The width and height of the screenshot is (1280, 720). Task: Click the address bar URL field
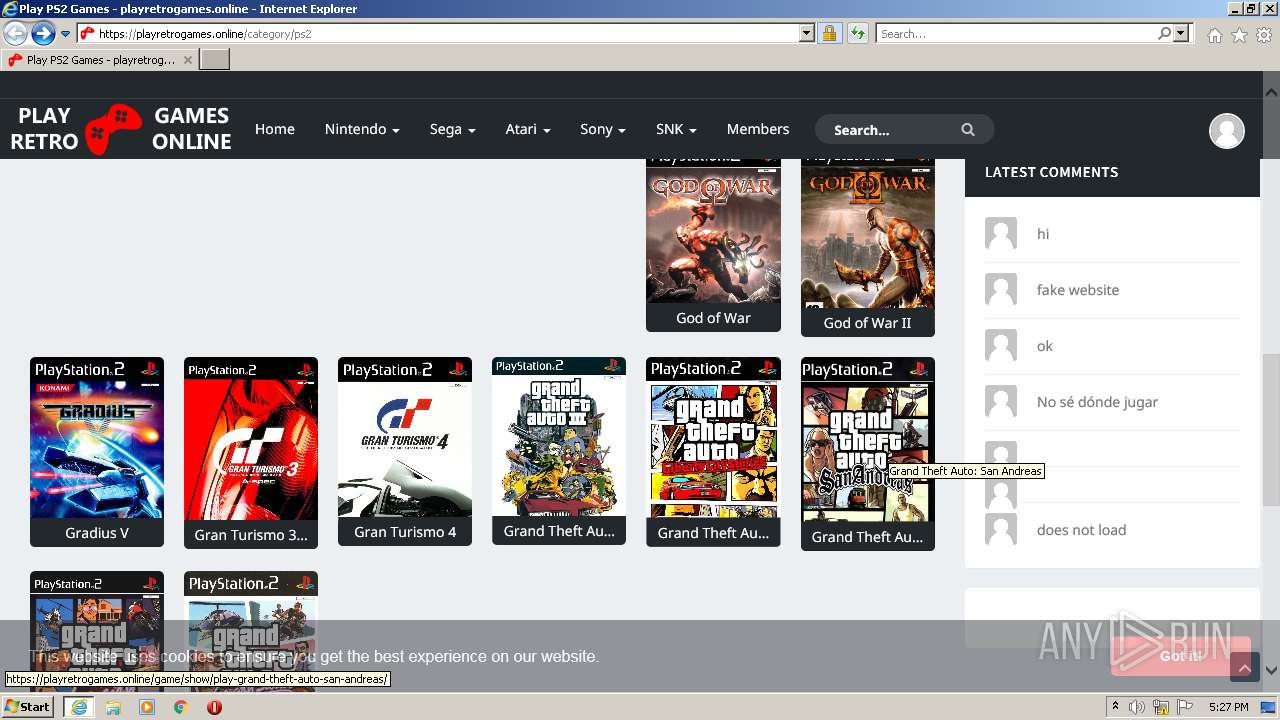(447, 34)
